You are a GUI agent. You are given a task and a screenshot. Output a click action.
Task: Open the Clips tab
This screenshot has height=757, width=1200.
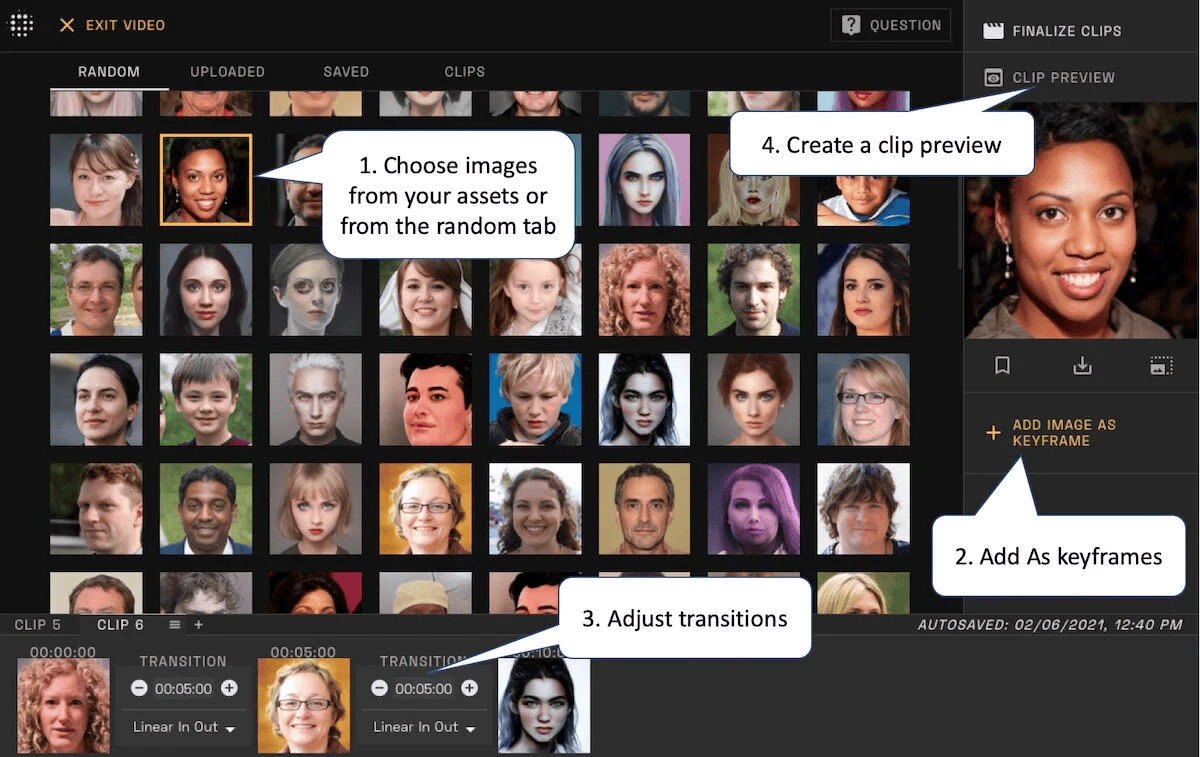(x=464, y=71)
